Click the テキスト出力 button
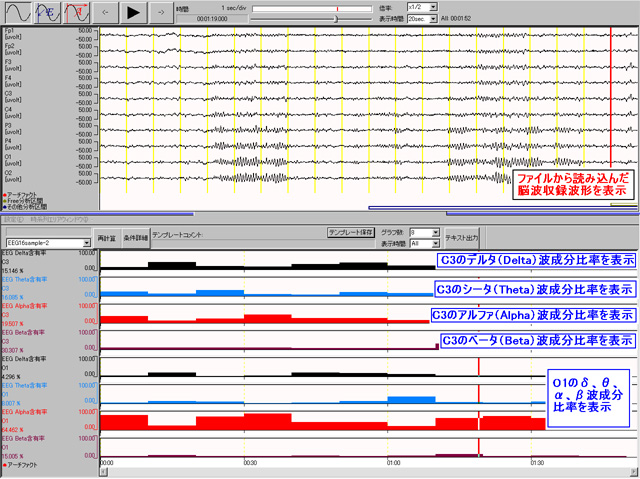Screen dimensions: 640x479 462,238
